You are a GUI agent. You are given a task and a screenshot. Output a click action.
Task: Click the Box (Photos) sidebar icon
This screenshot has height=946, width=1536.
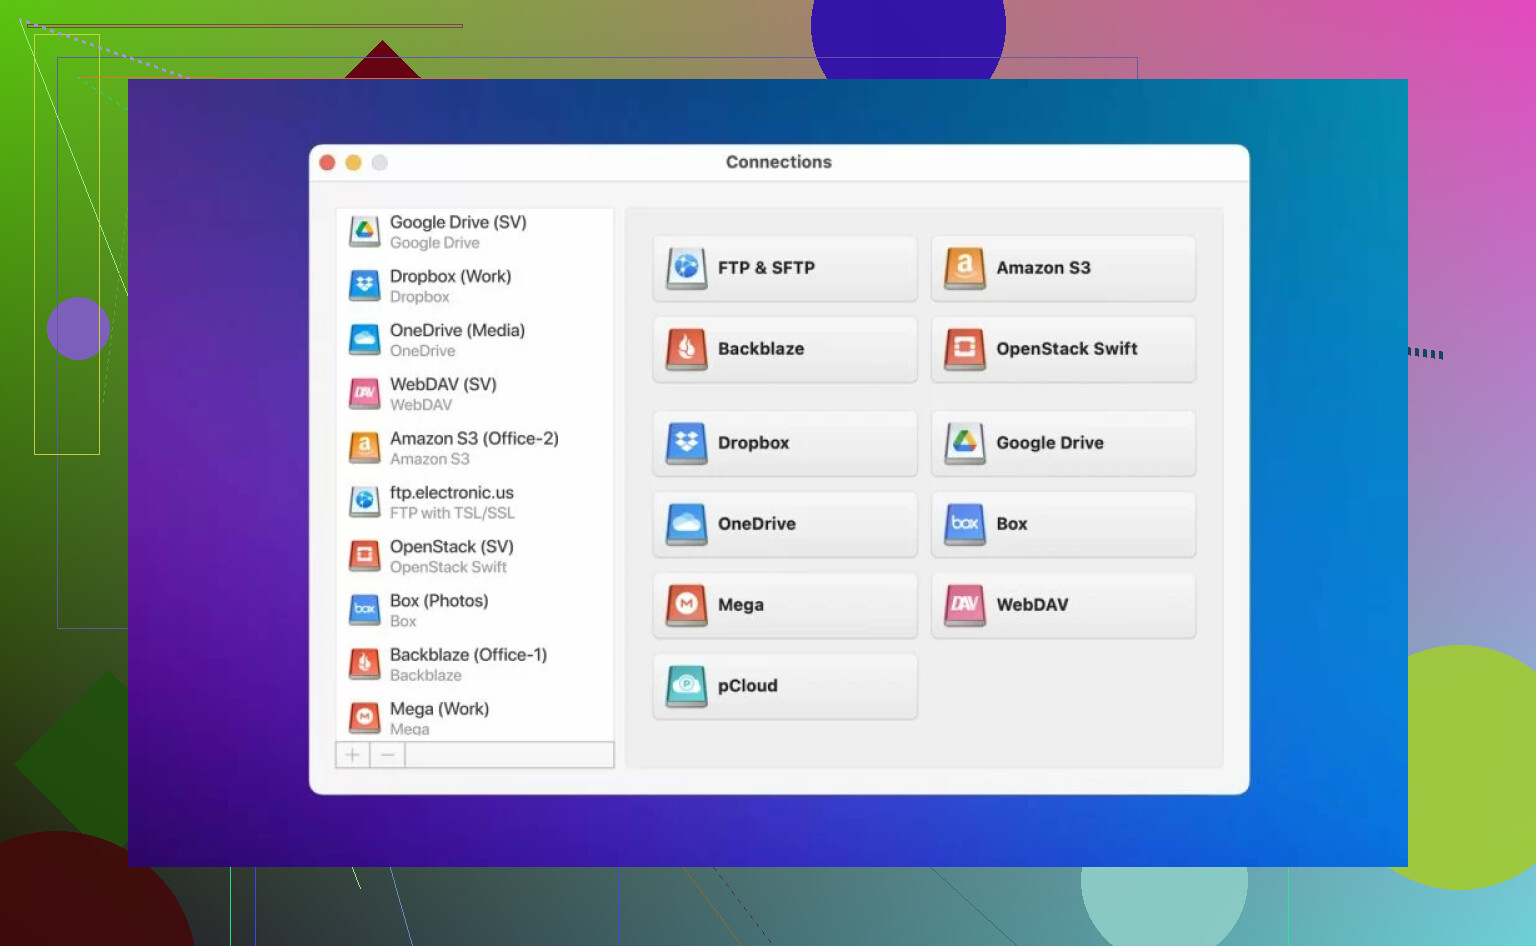click(x=364, y=609)
